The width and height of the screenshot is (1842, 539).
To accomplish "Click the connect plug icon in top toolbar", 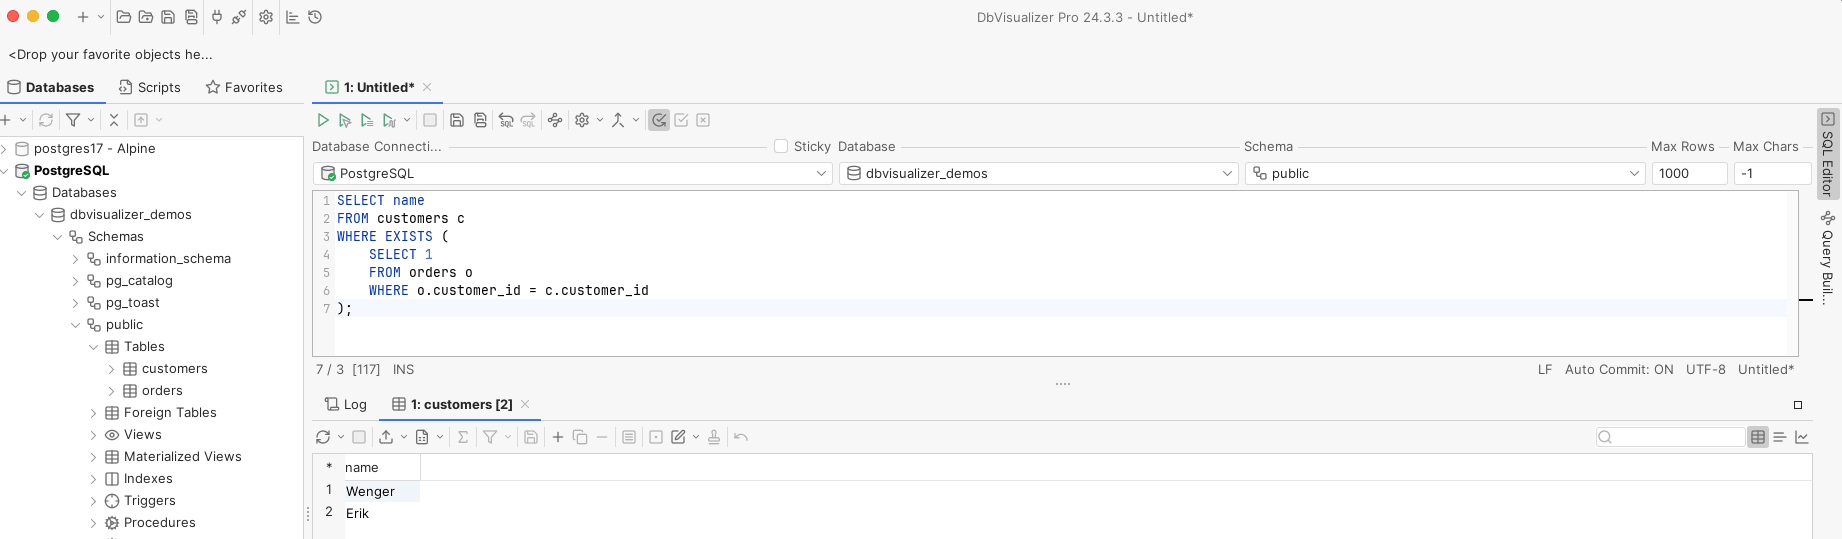I will 217,17.
